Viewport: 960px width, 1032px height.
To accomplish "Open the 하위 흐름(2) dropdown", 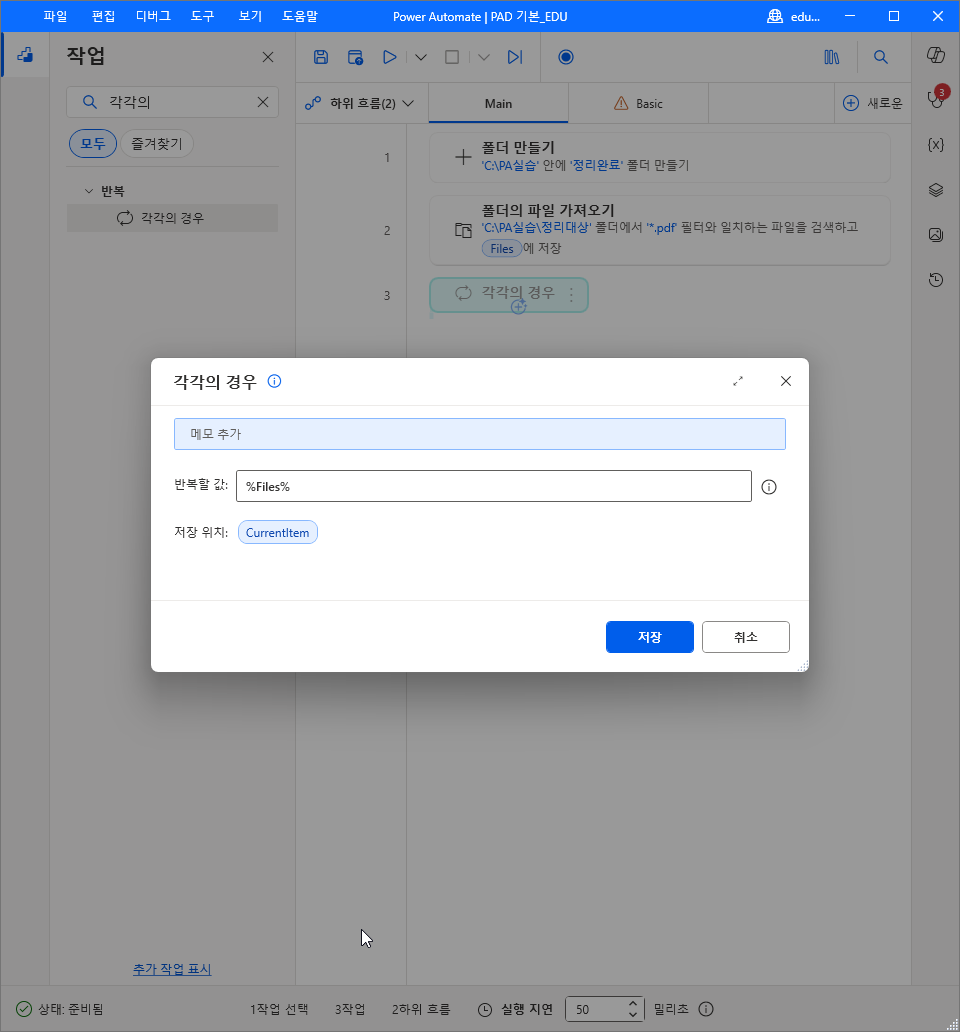I will [361, 103].
